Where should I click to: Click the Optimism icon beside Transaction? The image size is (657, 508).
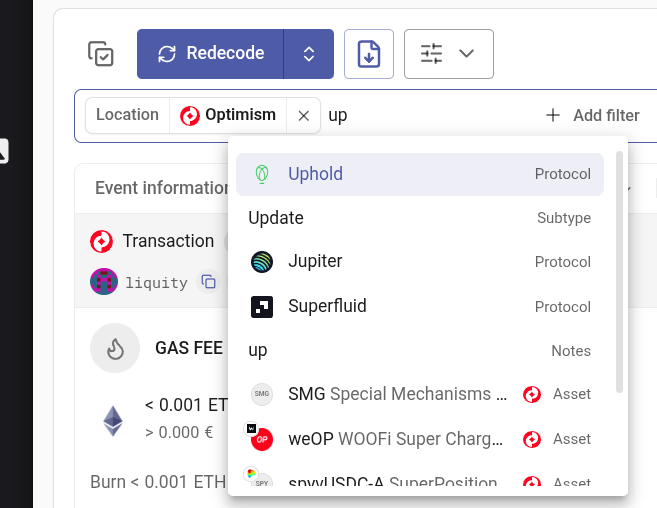pos(101,241)
